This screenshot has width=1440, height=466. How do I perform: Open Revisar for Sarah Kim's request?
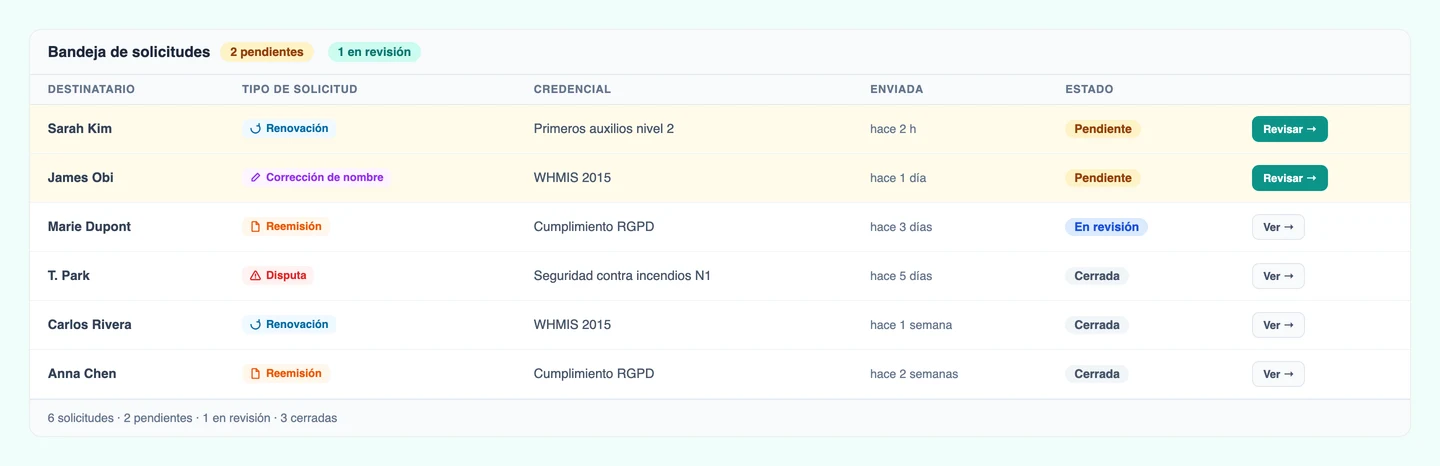(x=1289, y=129)
